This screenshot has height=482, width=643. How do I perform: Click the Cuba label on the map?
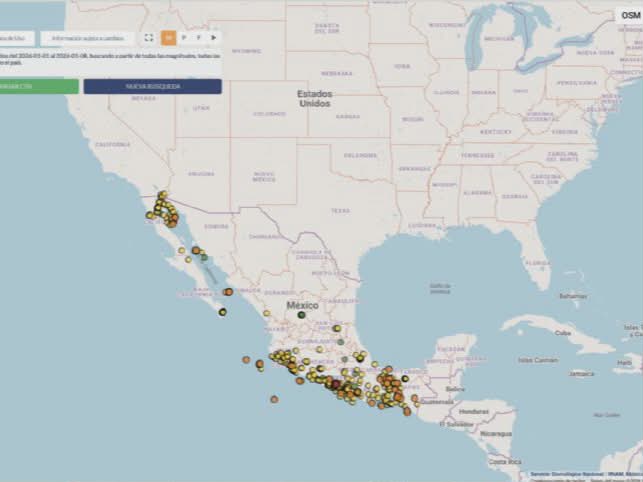[563, 332]
